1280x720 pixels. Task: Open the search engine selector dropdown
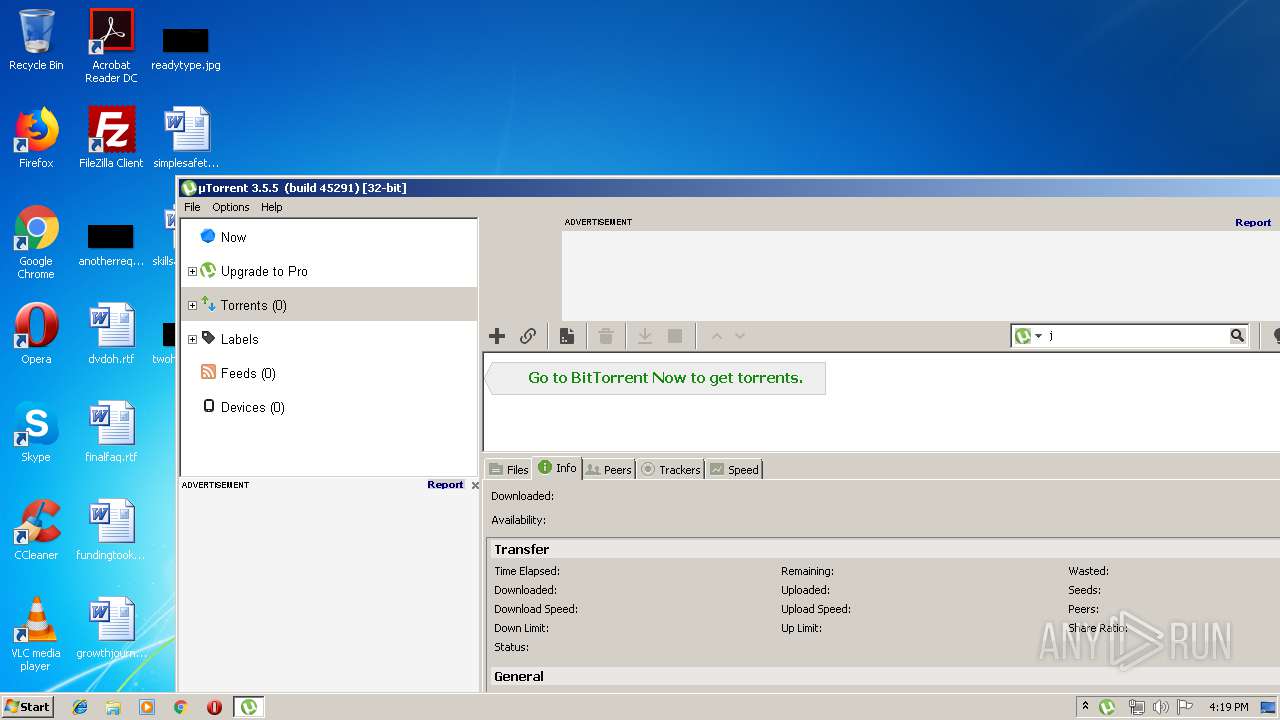(1029, 336)
